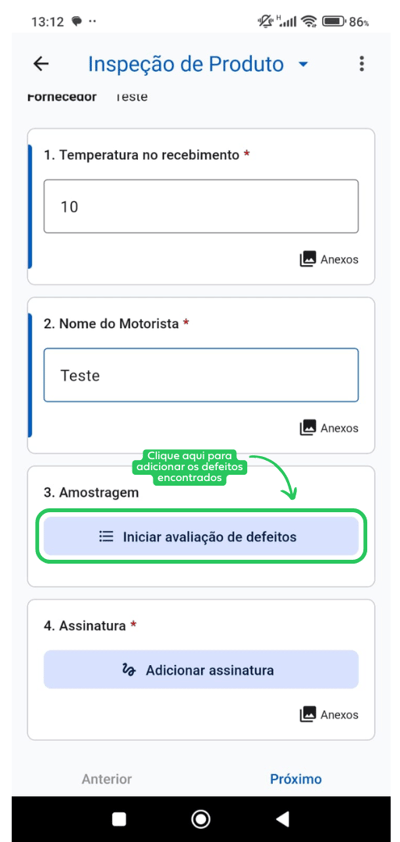The height and width of the screenshot is (842, 400).
Task: Tap the list icon on avaliação de defeitos button
Action: click(x=106, y=536)
